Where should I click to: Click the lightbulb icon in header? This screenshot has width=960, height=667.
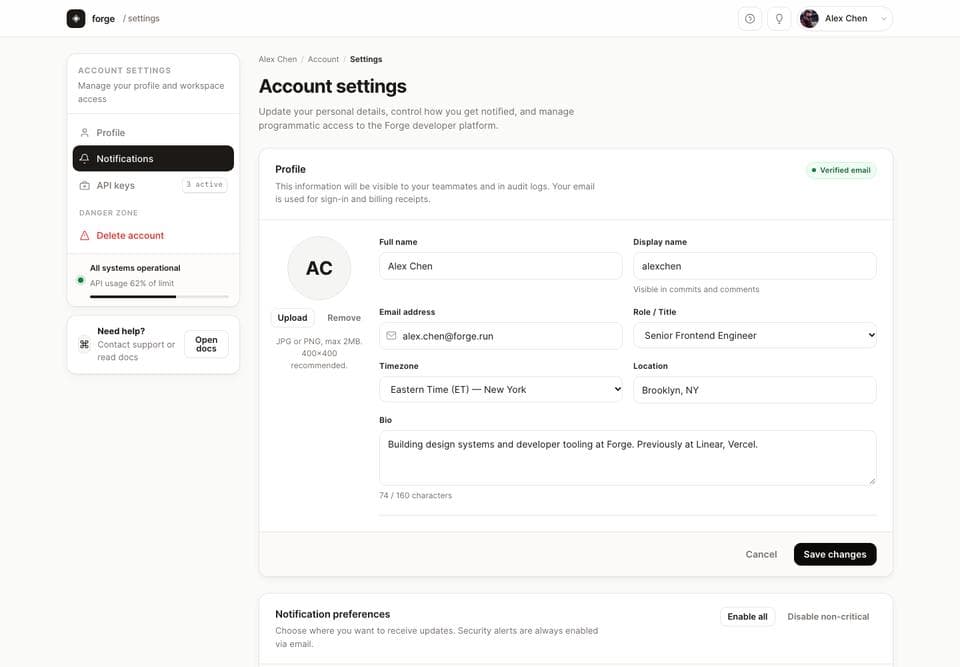point(779,18)
